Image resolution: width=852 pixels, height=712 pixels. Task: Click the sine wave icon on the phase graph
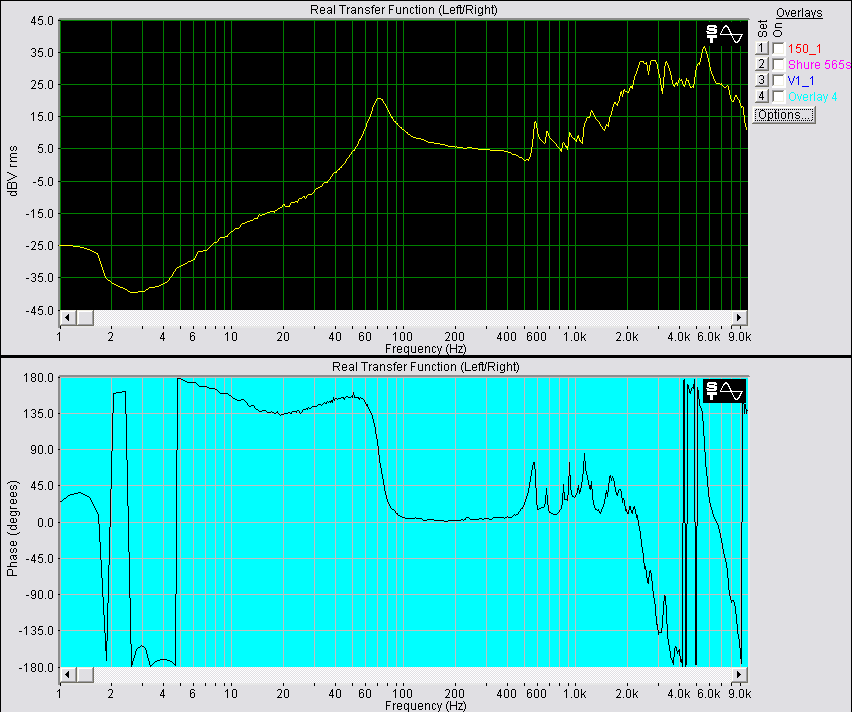coord(731,391)
